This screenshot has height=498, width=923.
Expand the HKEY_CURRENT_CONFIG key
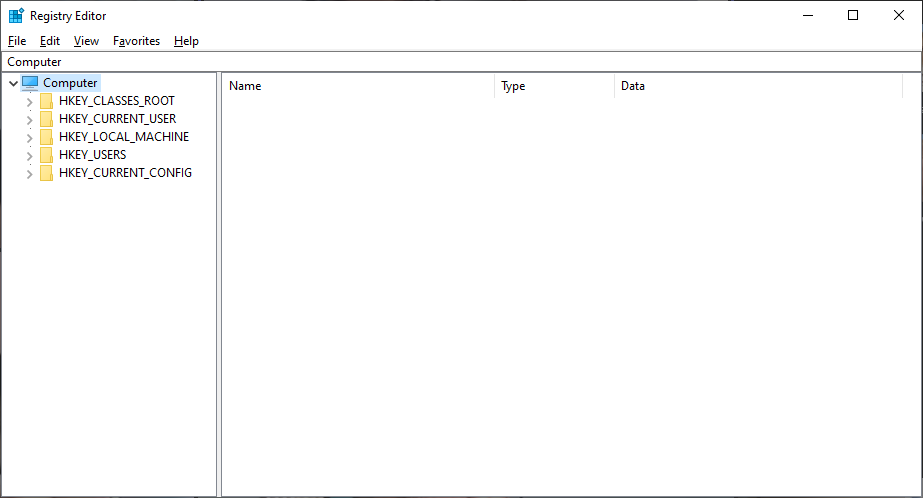point(29,174)
